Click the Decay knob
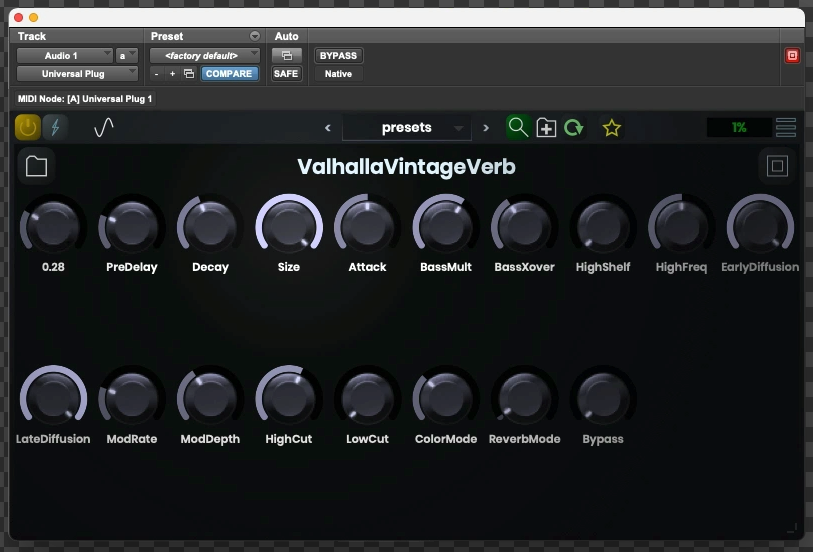The image size is (813, 552). pos(210,227)
